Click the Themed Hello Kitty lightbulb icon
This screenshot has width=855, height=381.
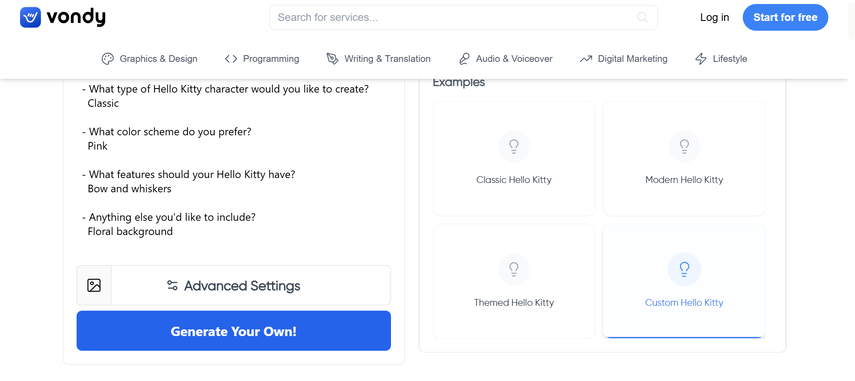(514, 269)
